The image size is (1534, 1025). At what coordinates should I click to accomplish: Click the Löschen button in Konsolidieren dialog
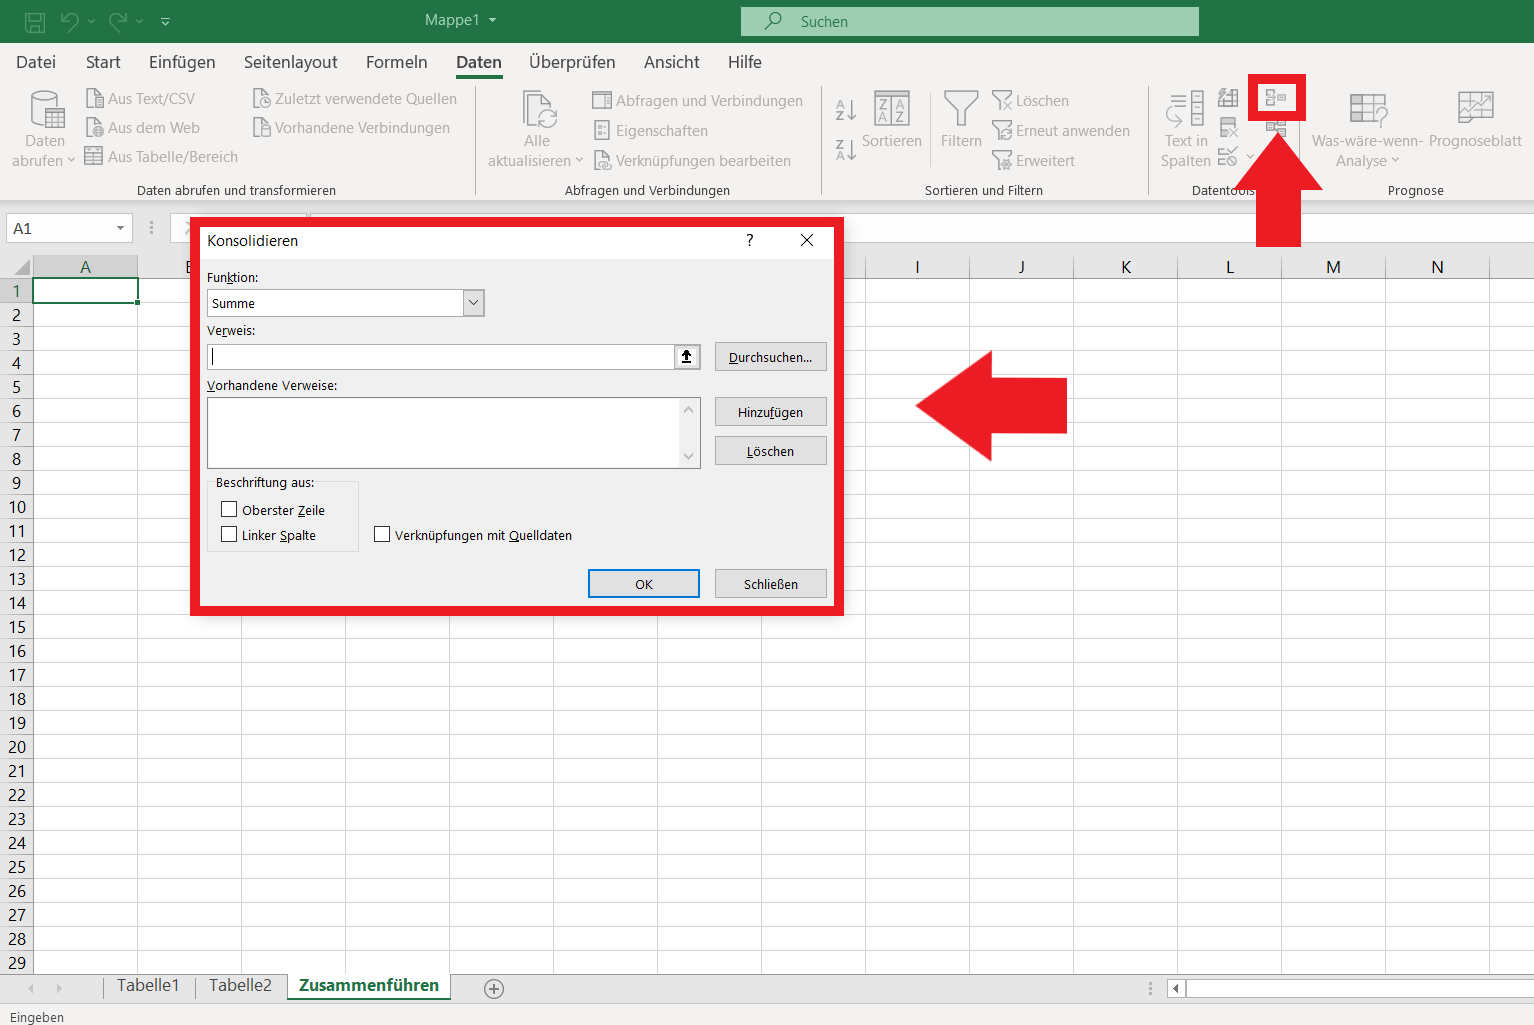click(770, 451)
